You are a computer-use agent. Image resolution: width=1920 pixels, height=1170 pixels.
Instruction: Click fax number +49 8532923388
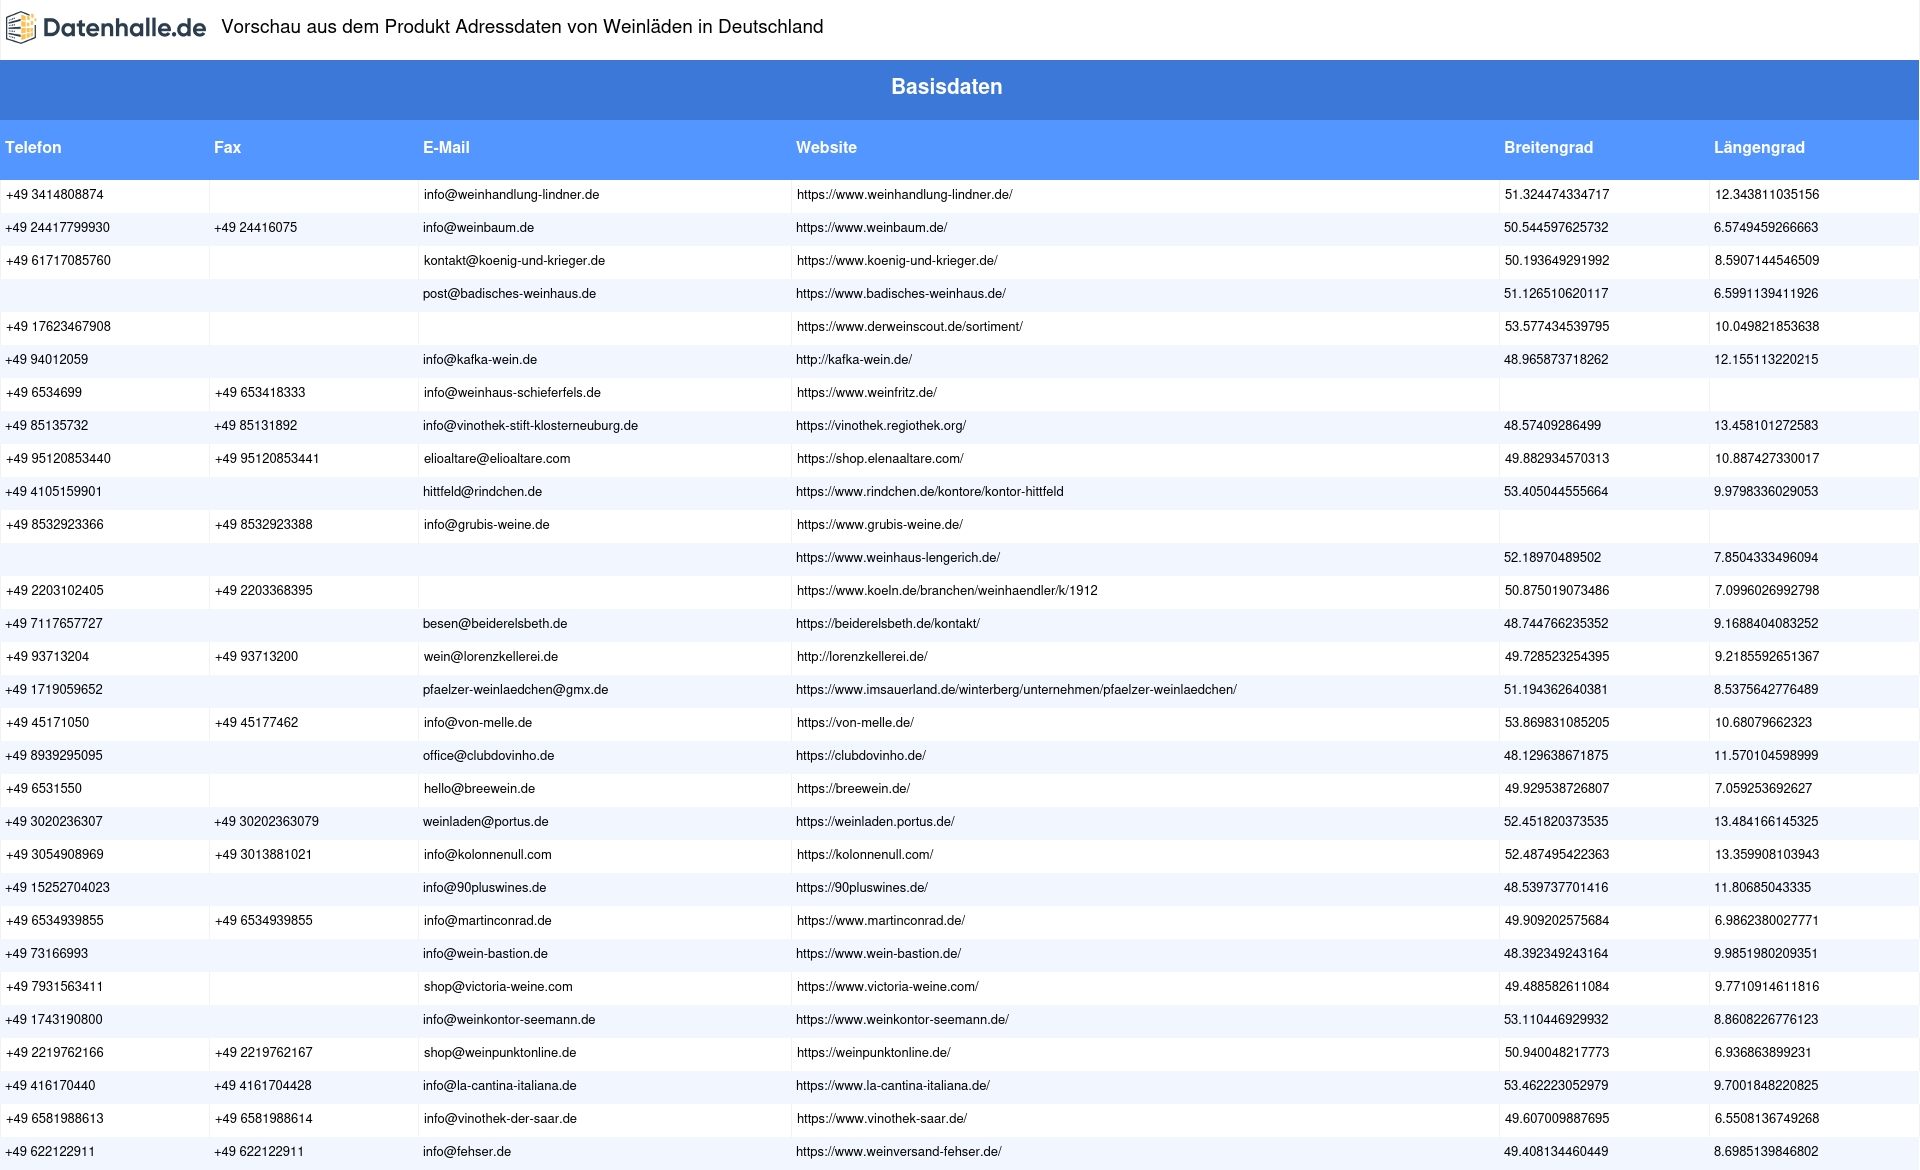pyautogui.click(x=264, y=525)
